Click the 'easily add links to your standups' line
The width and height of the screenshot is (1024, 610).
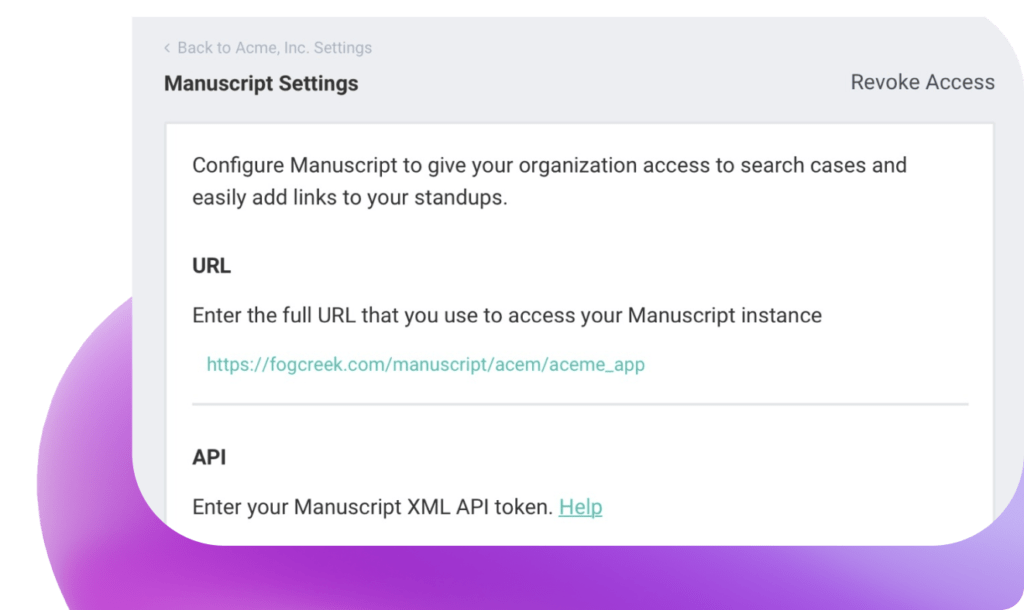350,197
